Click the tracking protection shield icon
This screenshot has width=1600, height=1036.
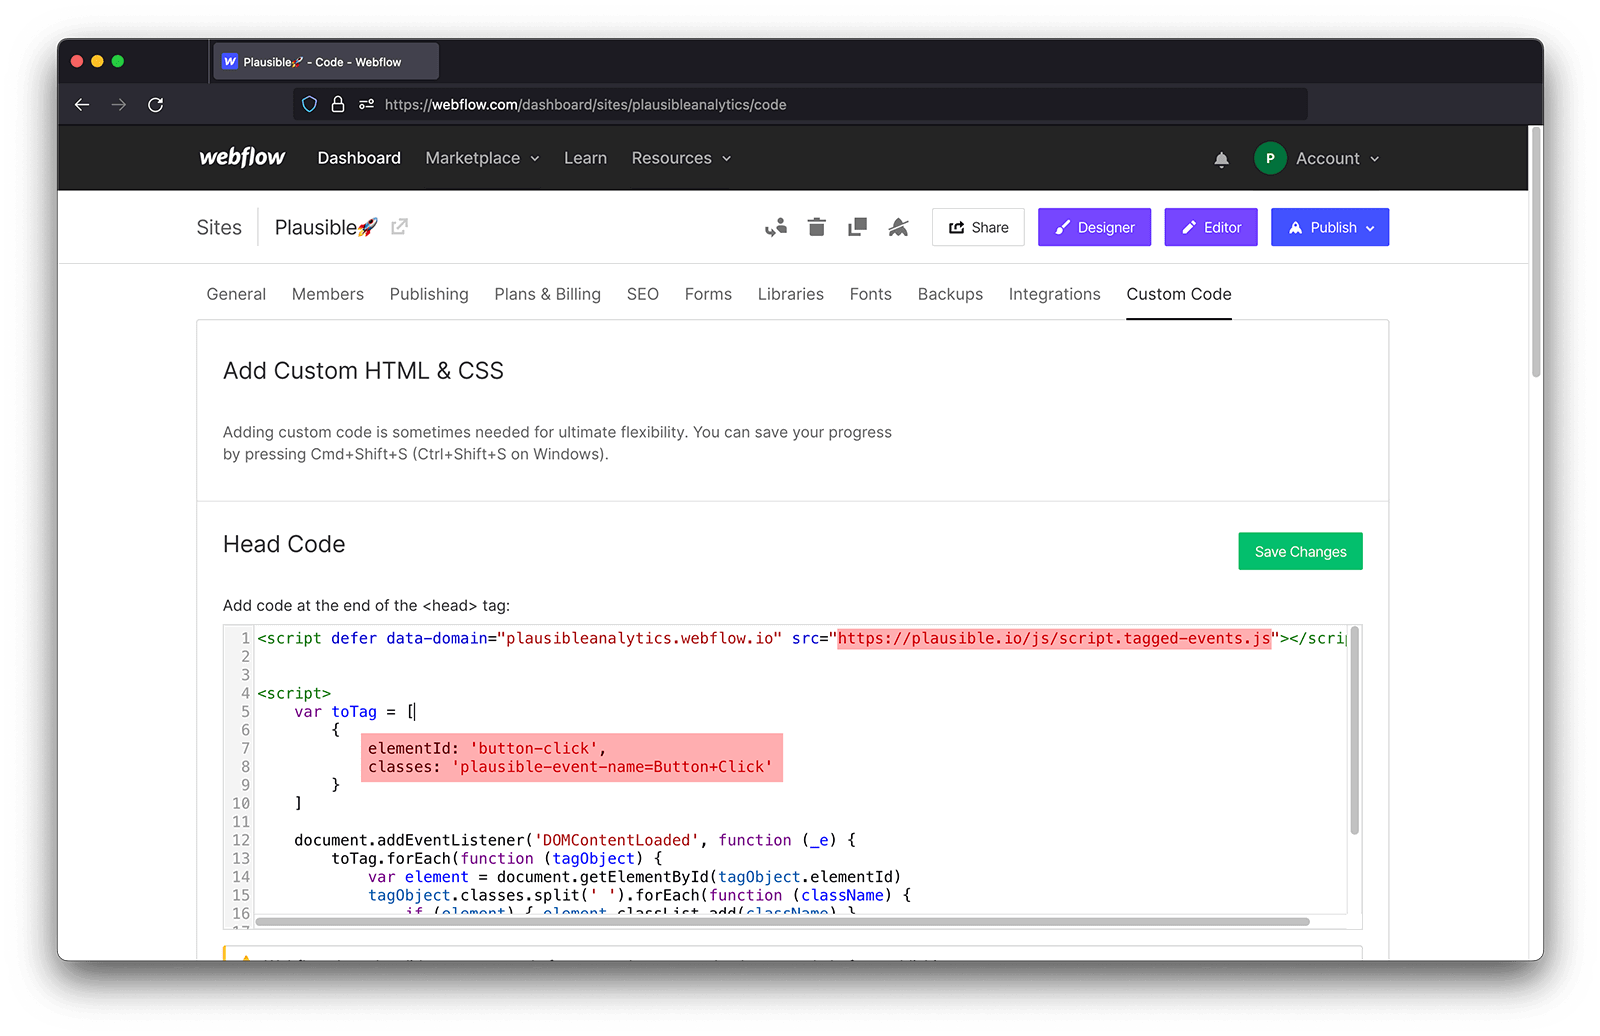coord(308,104)
